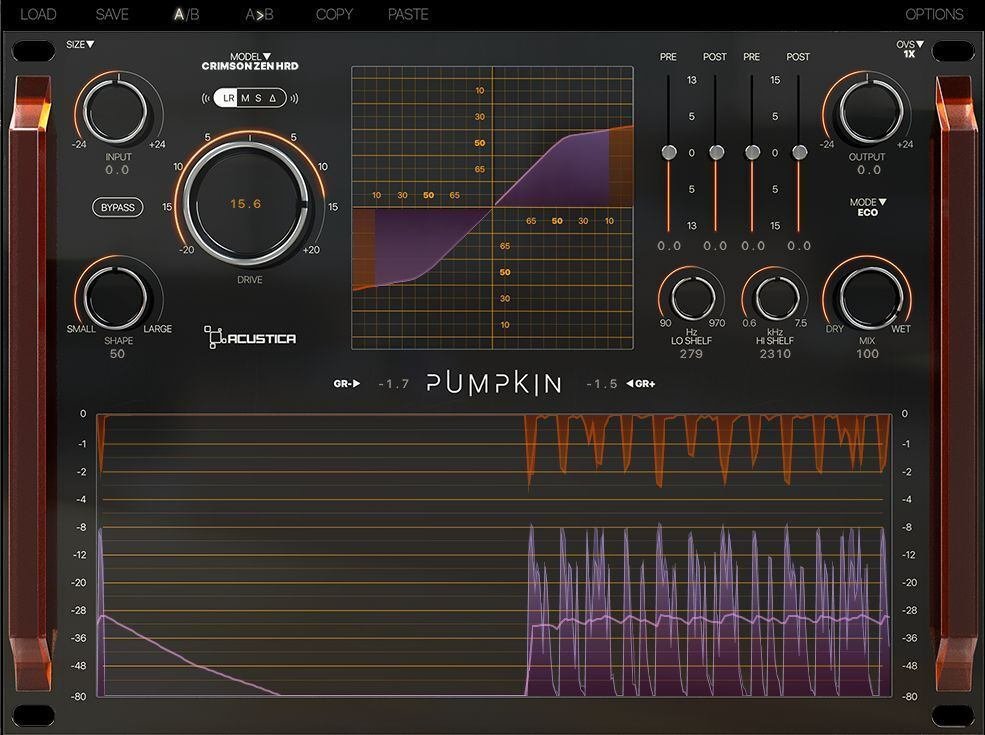The width and height of the screenshot is (985, 735).
Task: Click the left stereo wave icon beside LR
Action: [x=207, y=98]
